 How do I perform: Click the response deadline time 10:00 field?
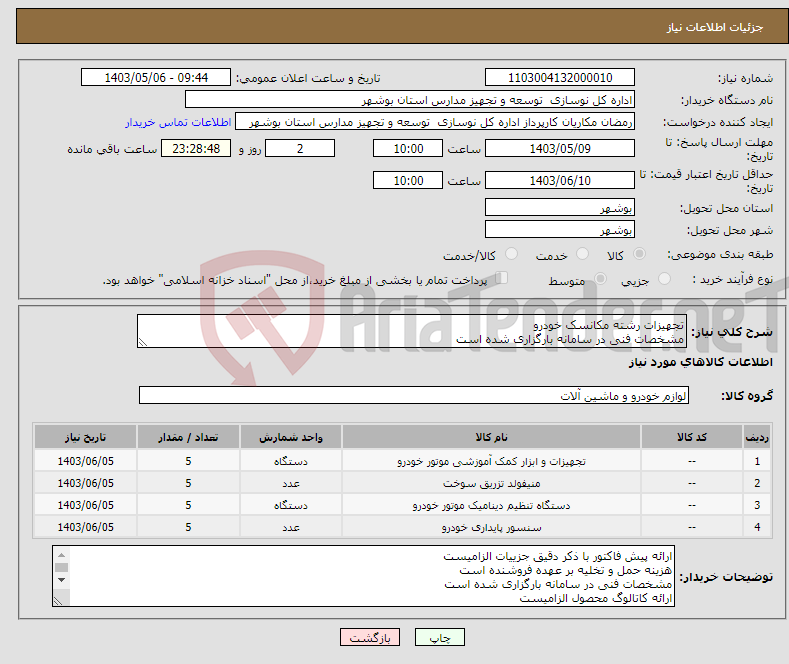[x=408, y=148]
